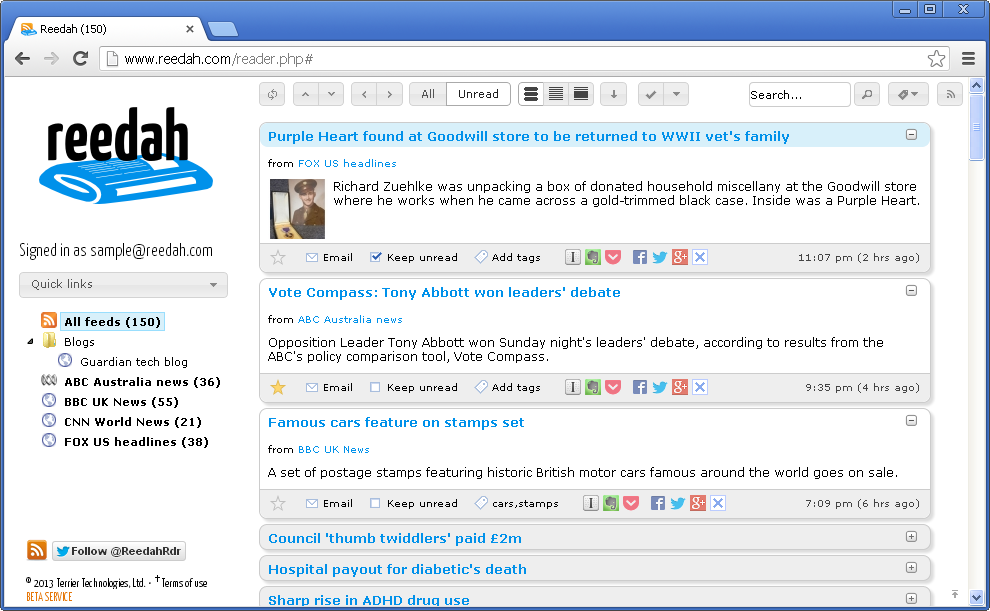
Task: Show All items filter
Action: pos(428,95)
